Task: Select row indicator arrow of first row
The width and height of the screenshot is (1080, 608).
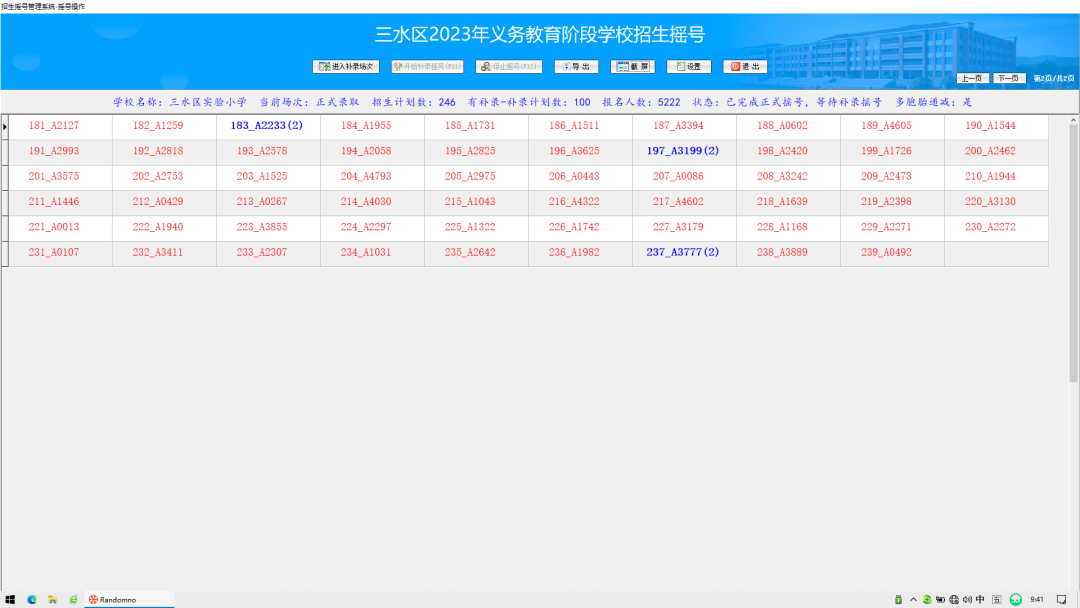Action: click(x=5, y=127)
